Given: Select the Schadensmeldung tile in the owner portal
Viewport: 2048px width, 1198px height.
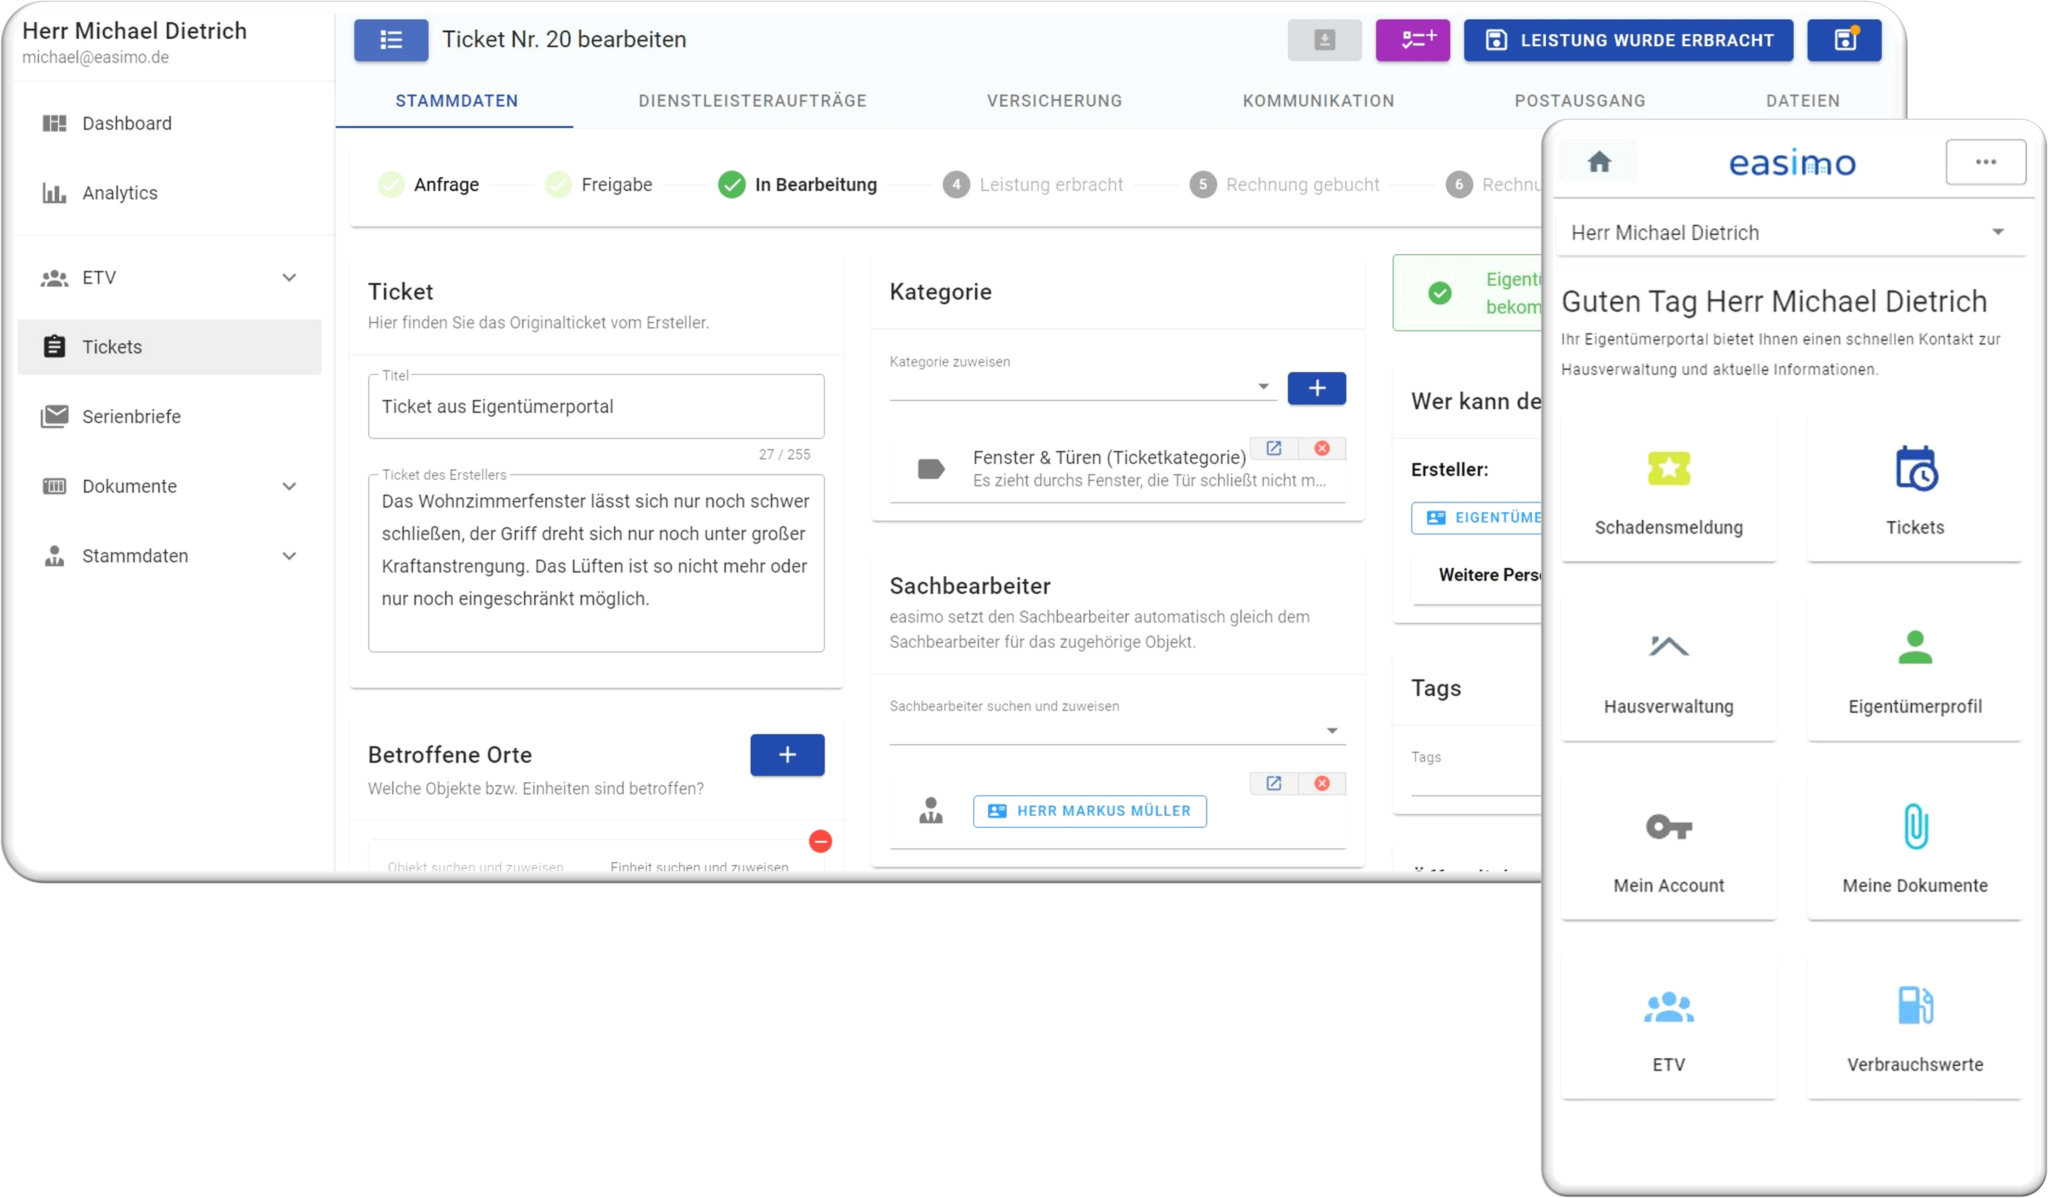Looking at the screenshot, I should 1668,487.
